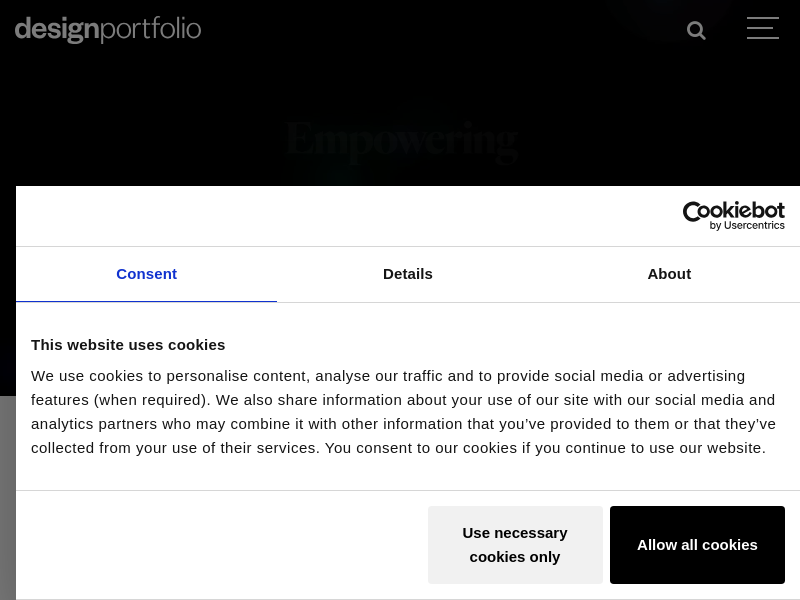
Task: Click the dimmed "Empowering" hero headline
Action: tap(401, 138)
